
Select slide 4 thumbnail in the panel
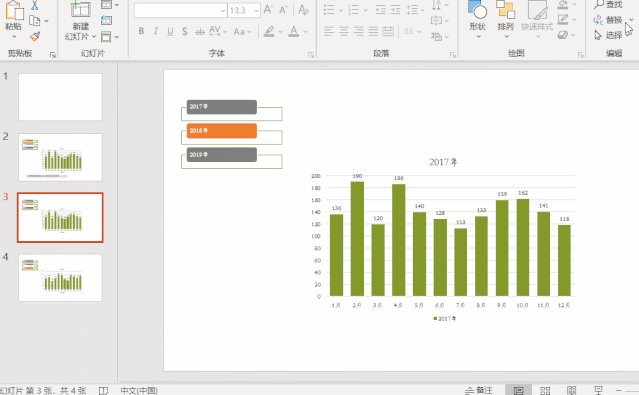coord(60,278)
